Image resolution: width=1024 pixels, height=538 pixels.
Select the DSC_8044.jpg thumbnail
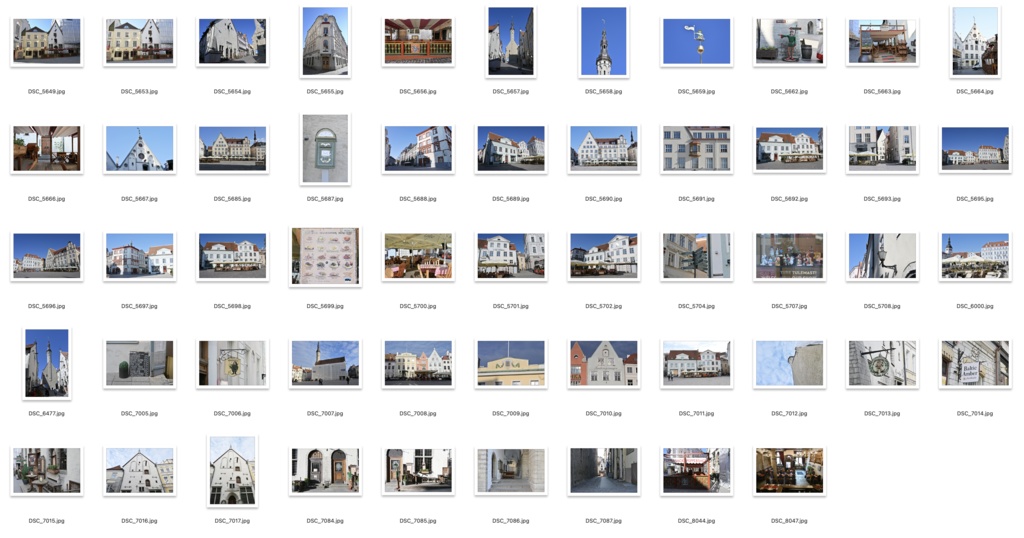click(696, 471)
